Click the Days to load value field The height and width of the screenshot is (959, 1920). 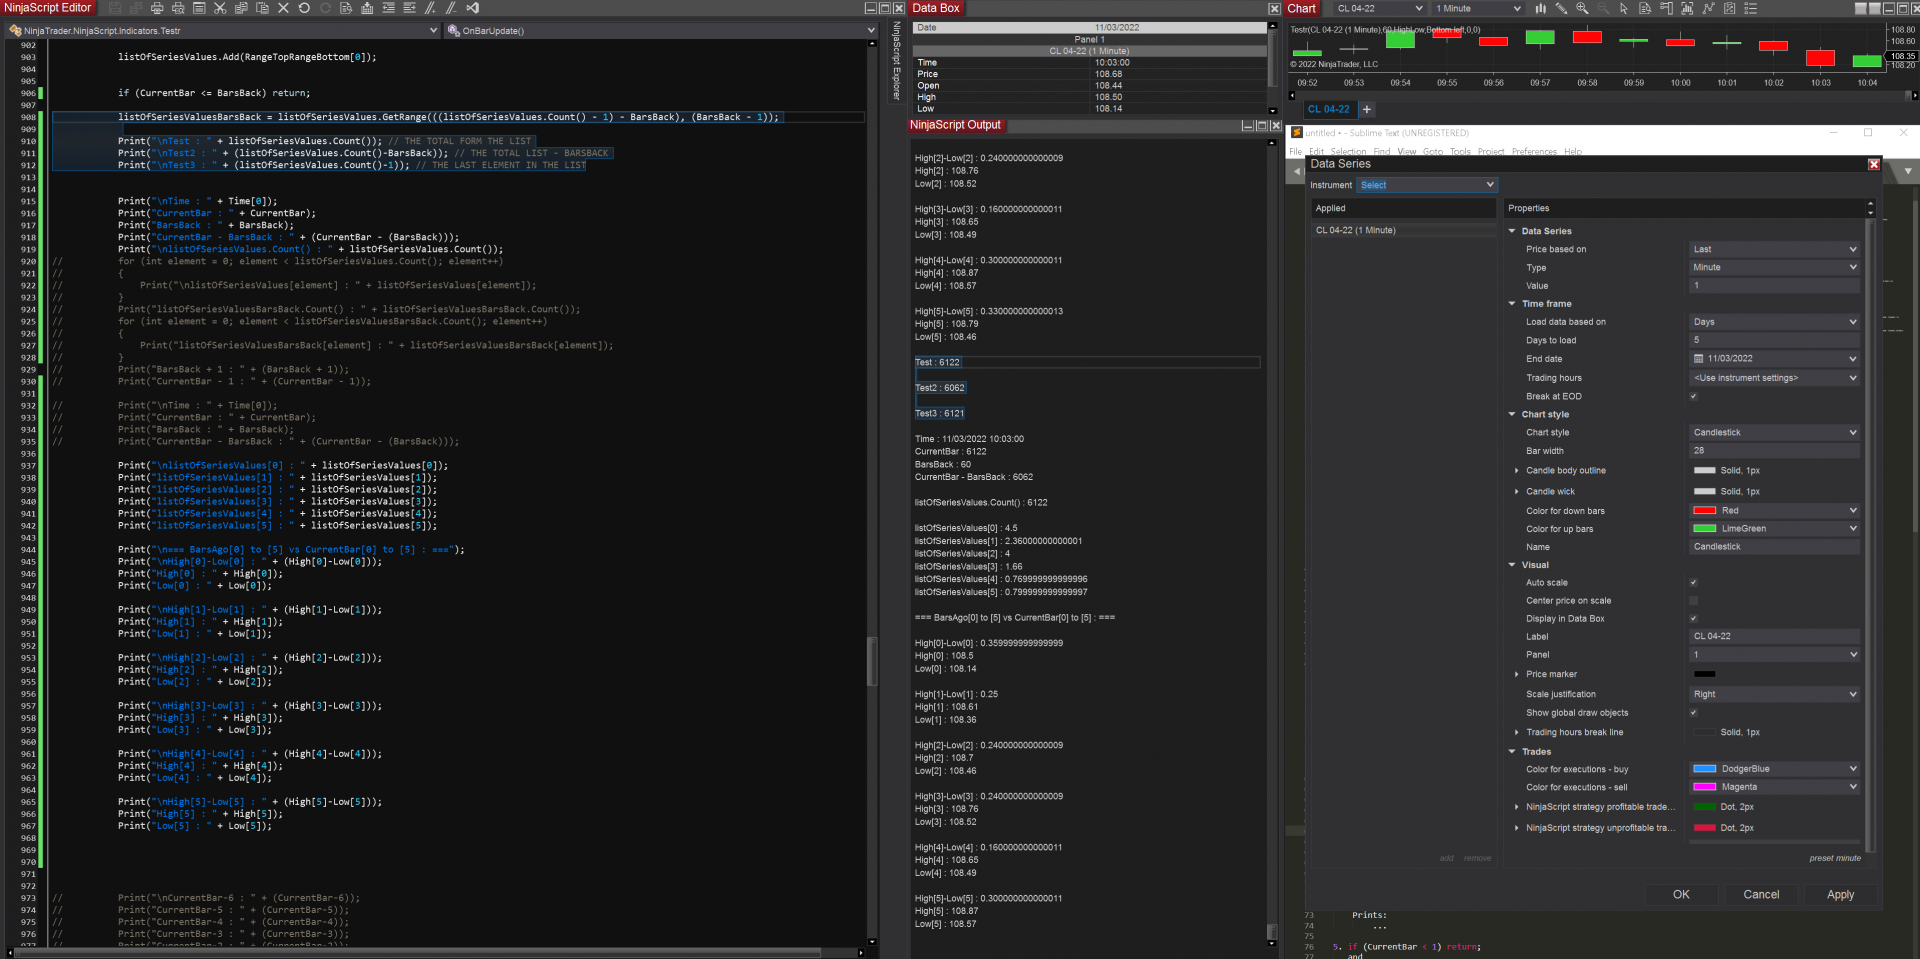pos(1774,340)
